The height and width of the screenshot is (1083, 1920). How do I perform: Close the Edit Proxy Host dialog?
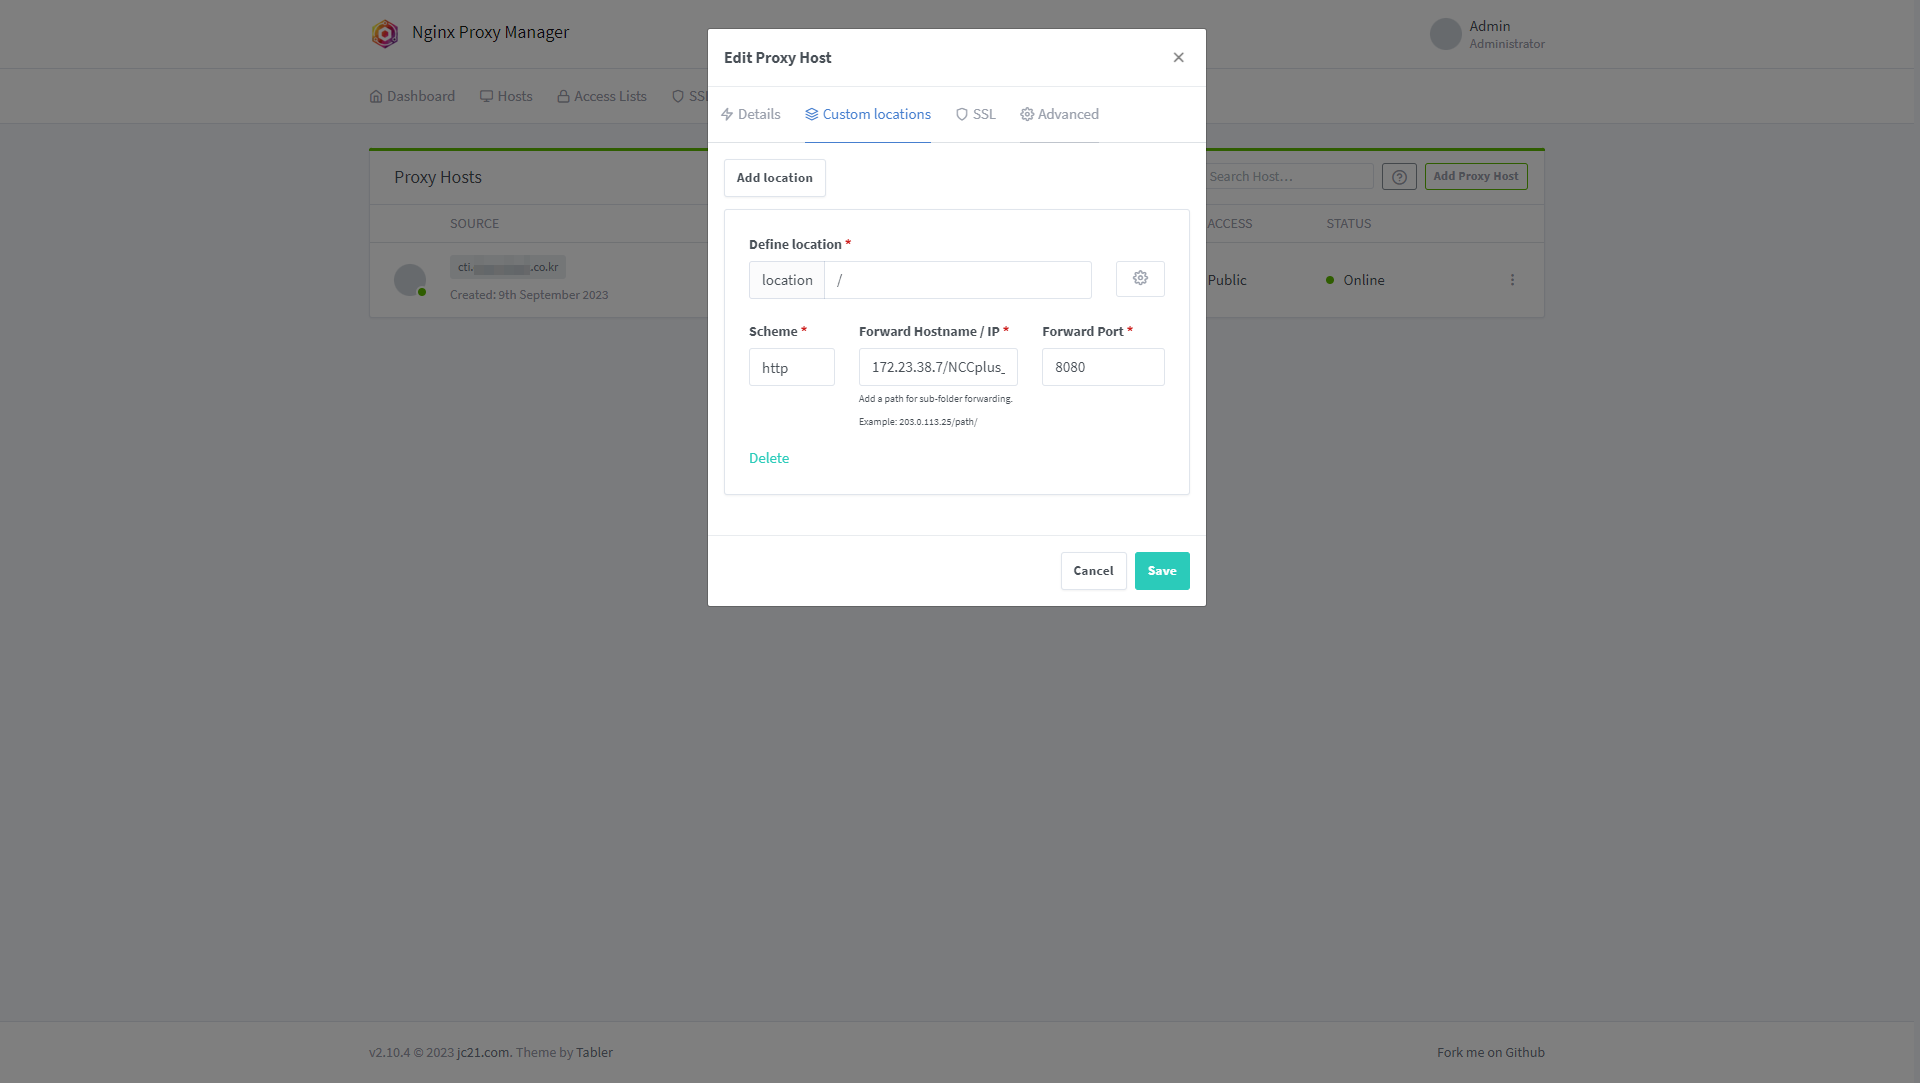point(1178,58)
